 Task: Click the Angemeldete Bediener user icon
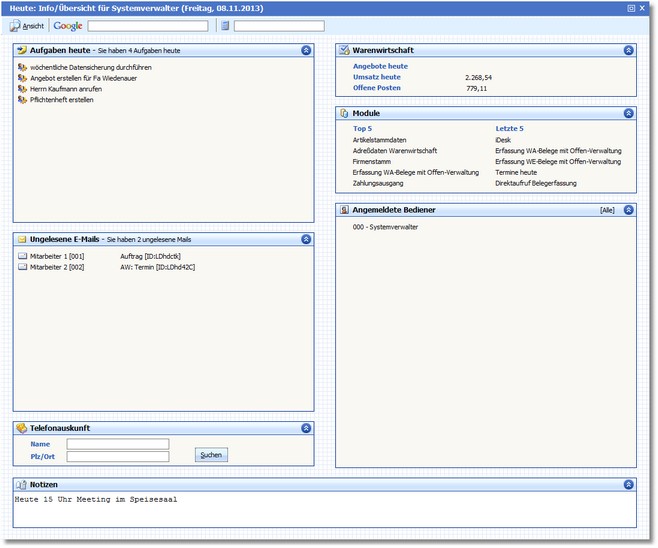pos(344,211)
